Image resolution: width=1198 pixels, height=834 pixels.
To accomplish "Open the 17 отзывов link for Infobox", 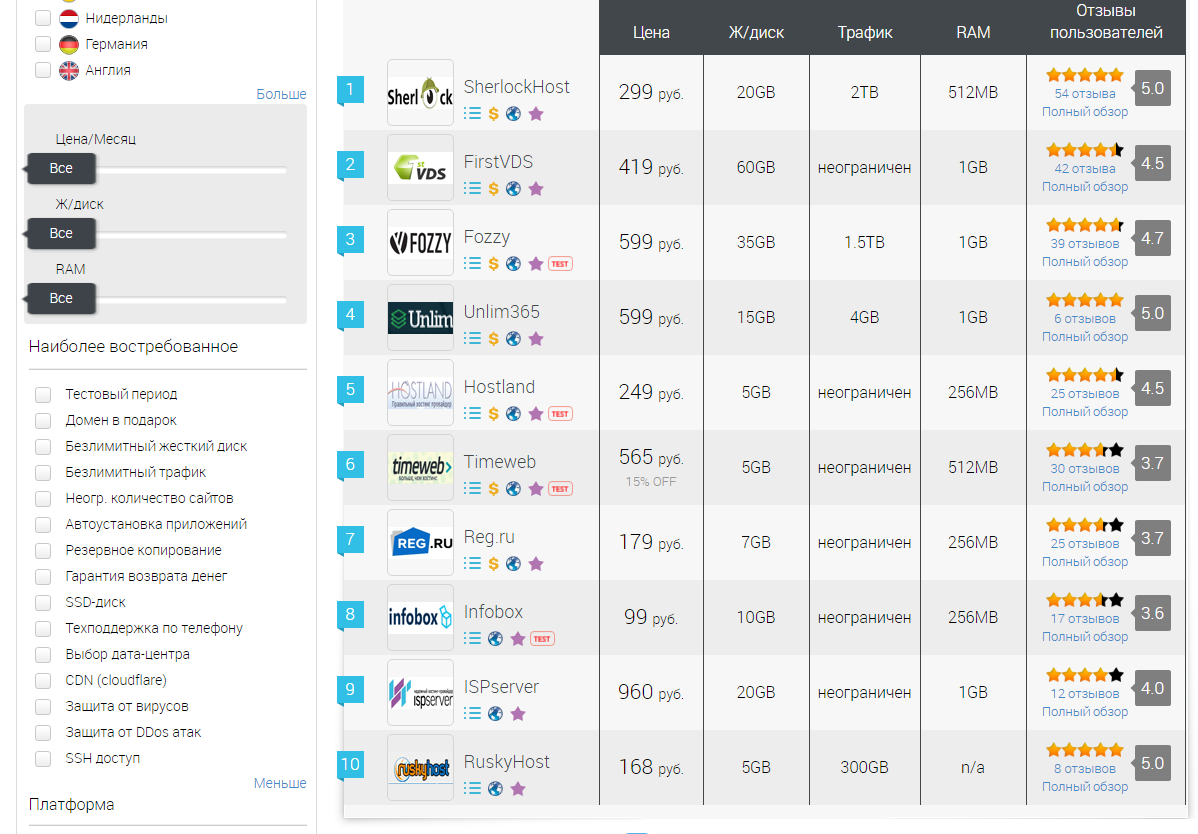I will point(1085,618).
